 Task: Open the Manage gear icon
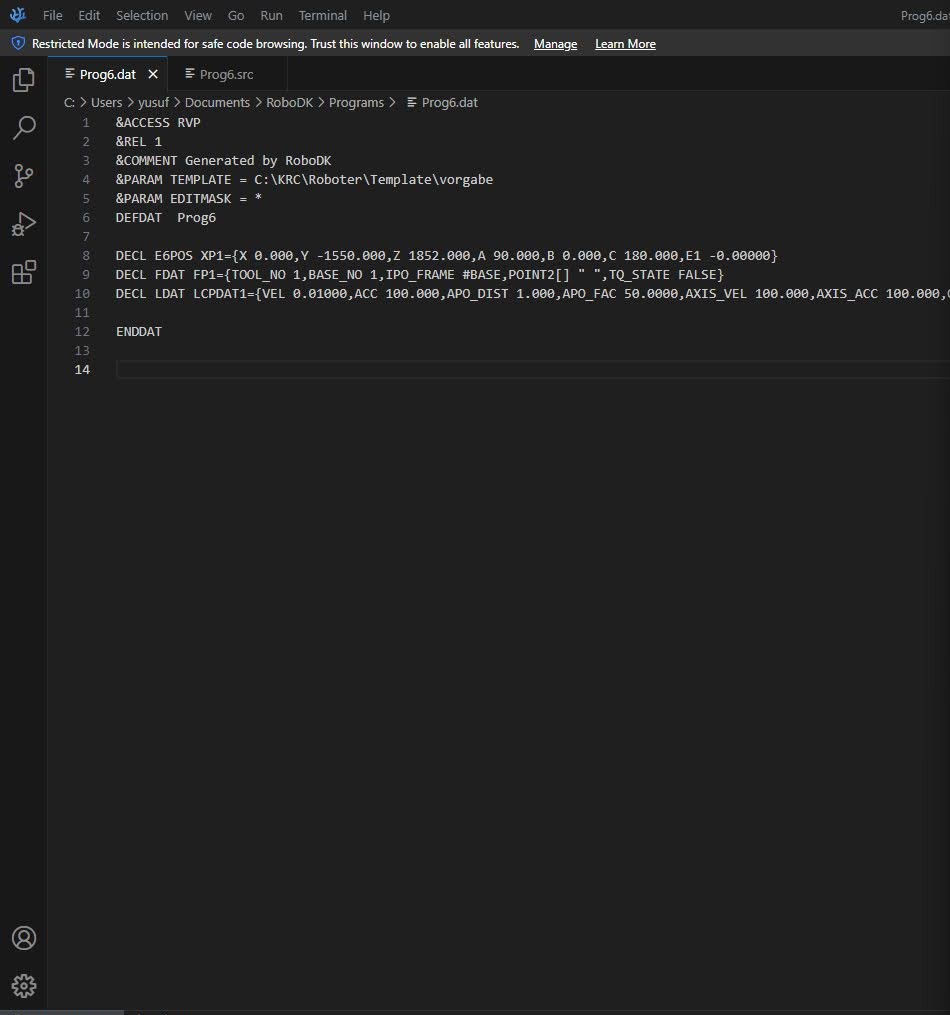23,985
